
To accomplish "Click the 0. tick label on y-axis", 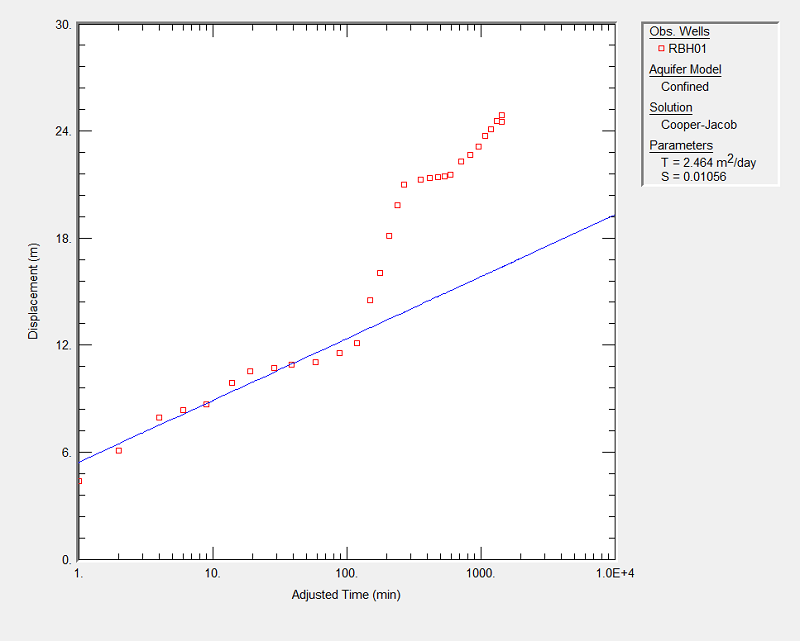I will click(66, 560).
